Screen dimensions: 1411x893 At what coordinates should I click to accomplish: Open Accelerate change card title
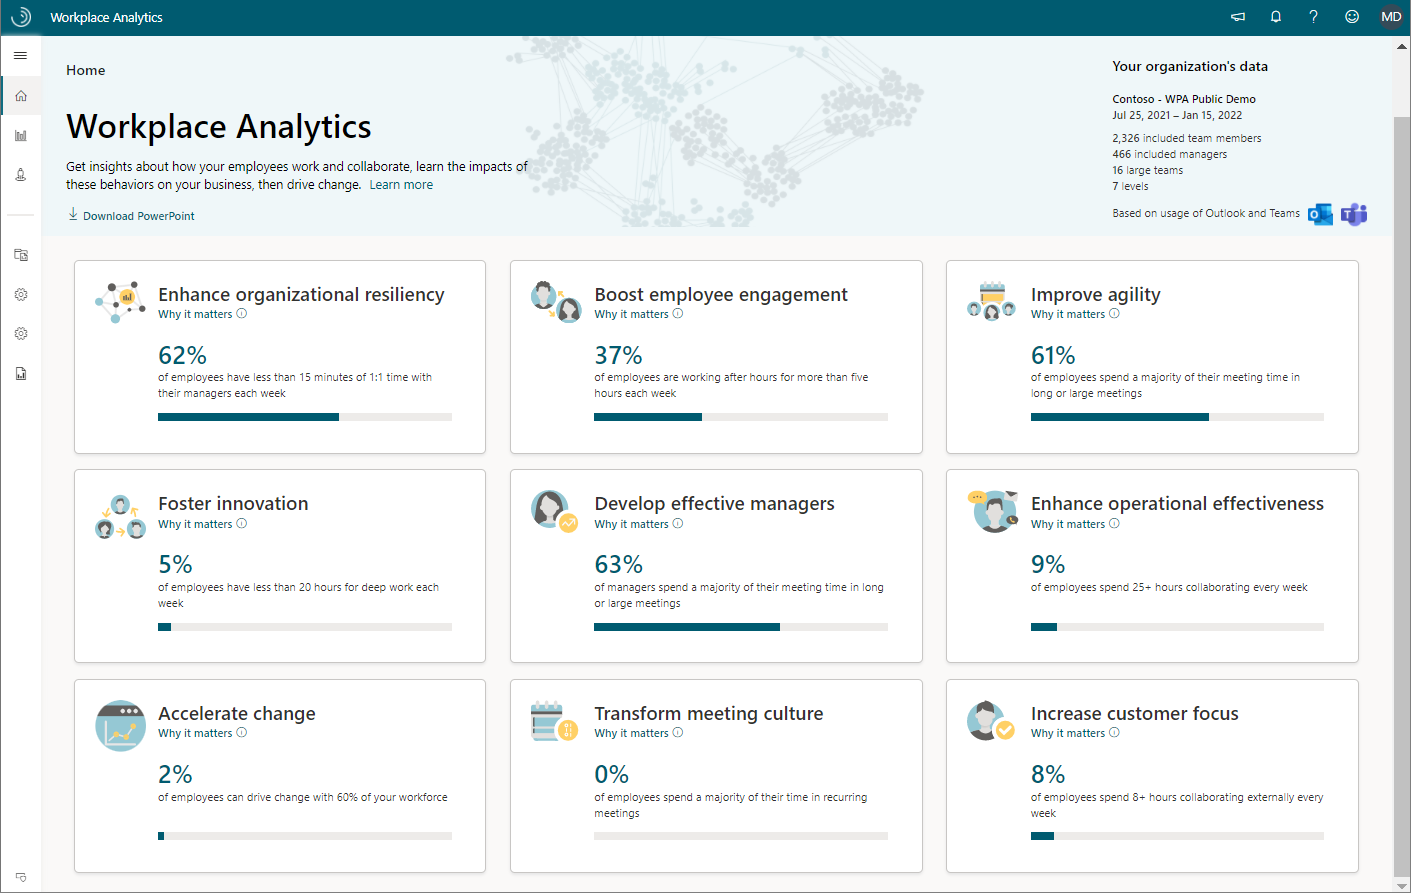[237, 713]
